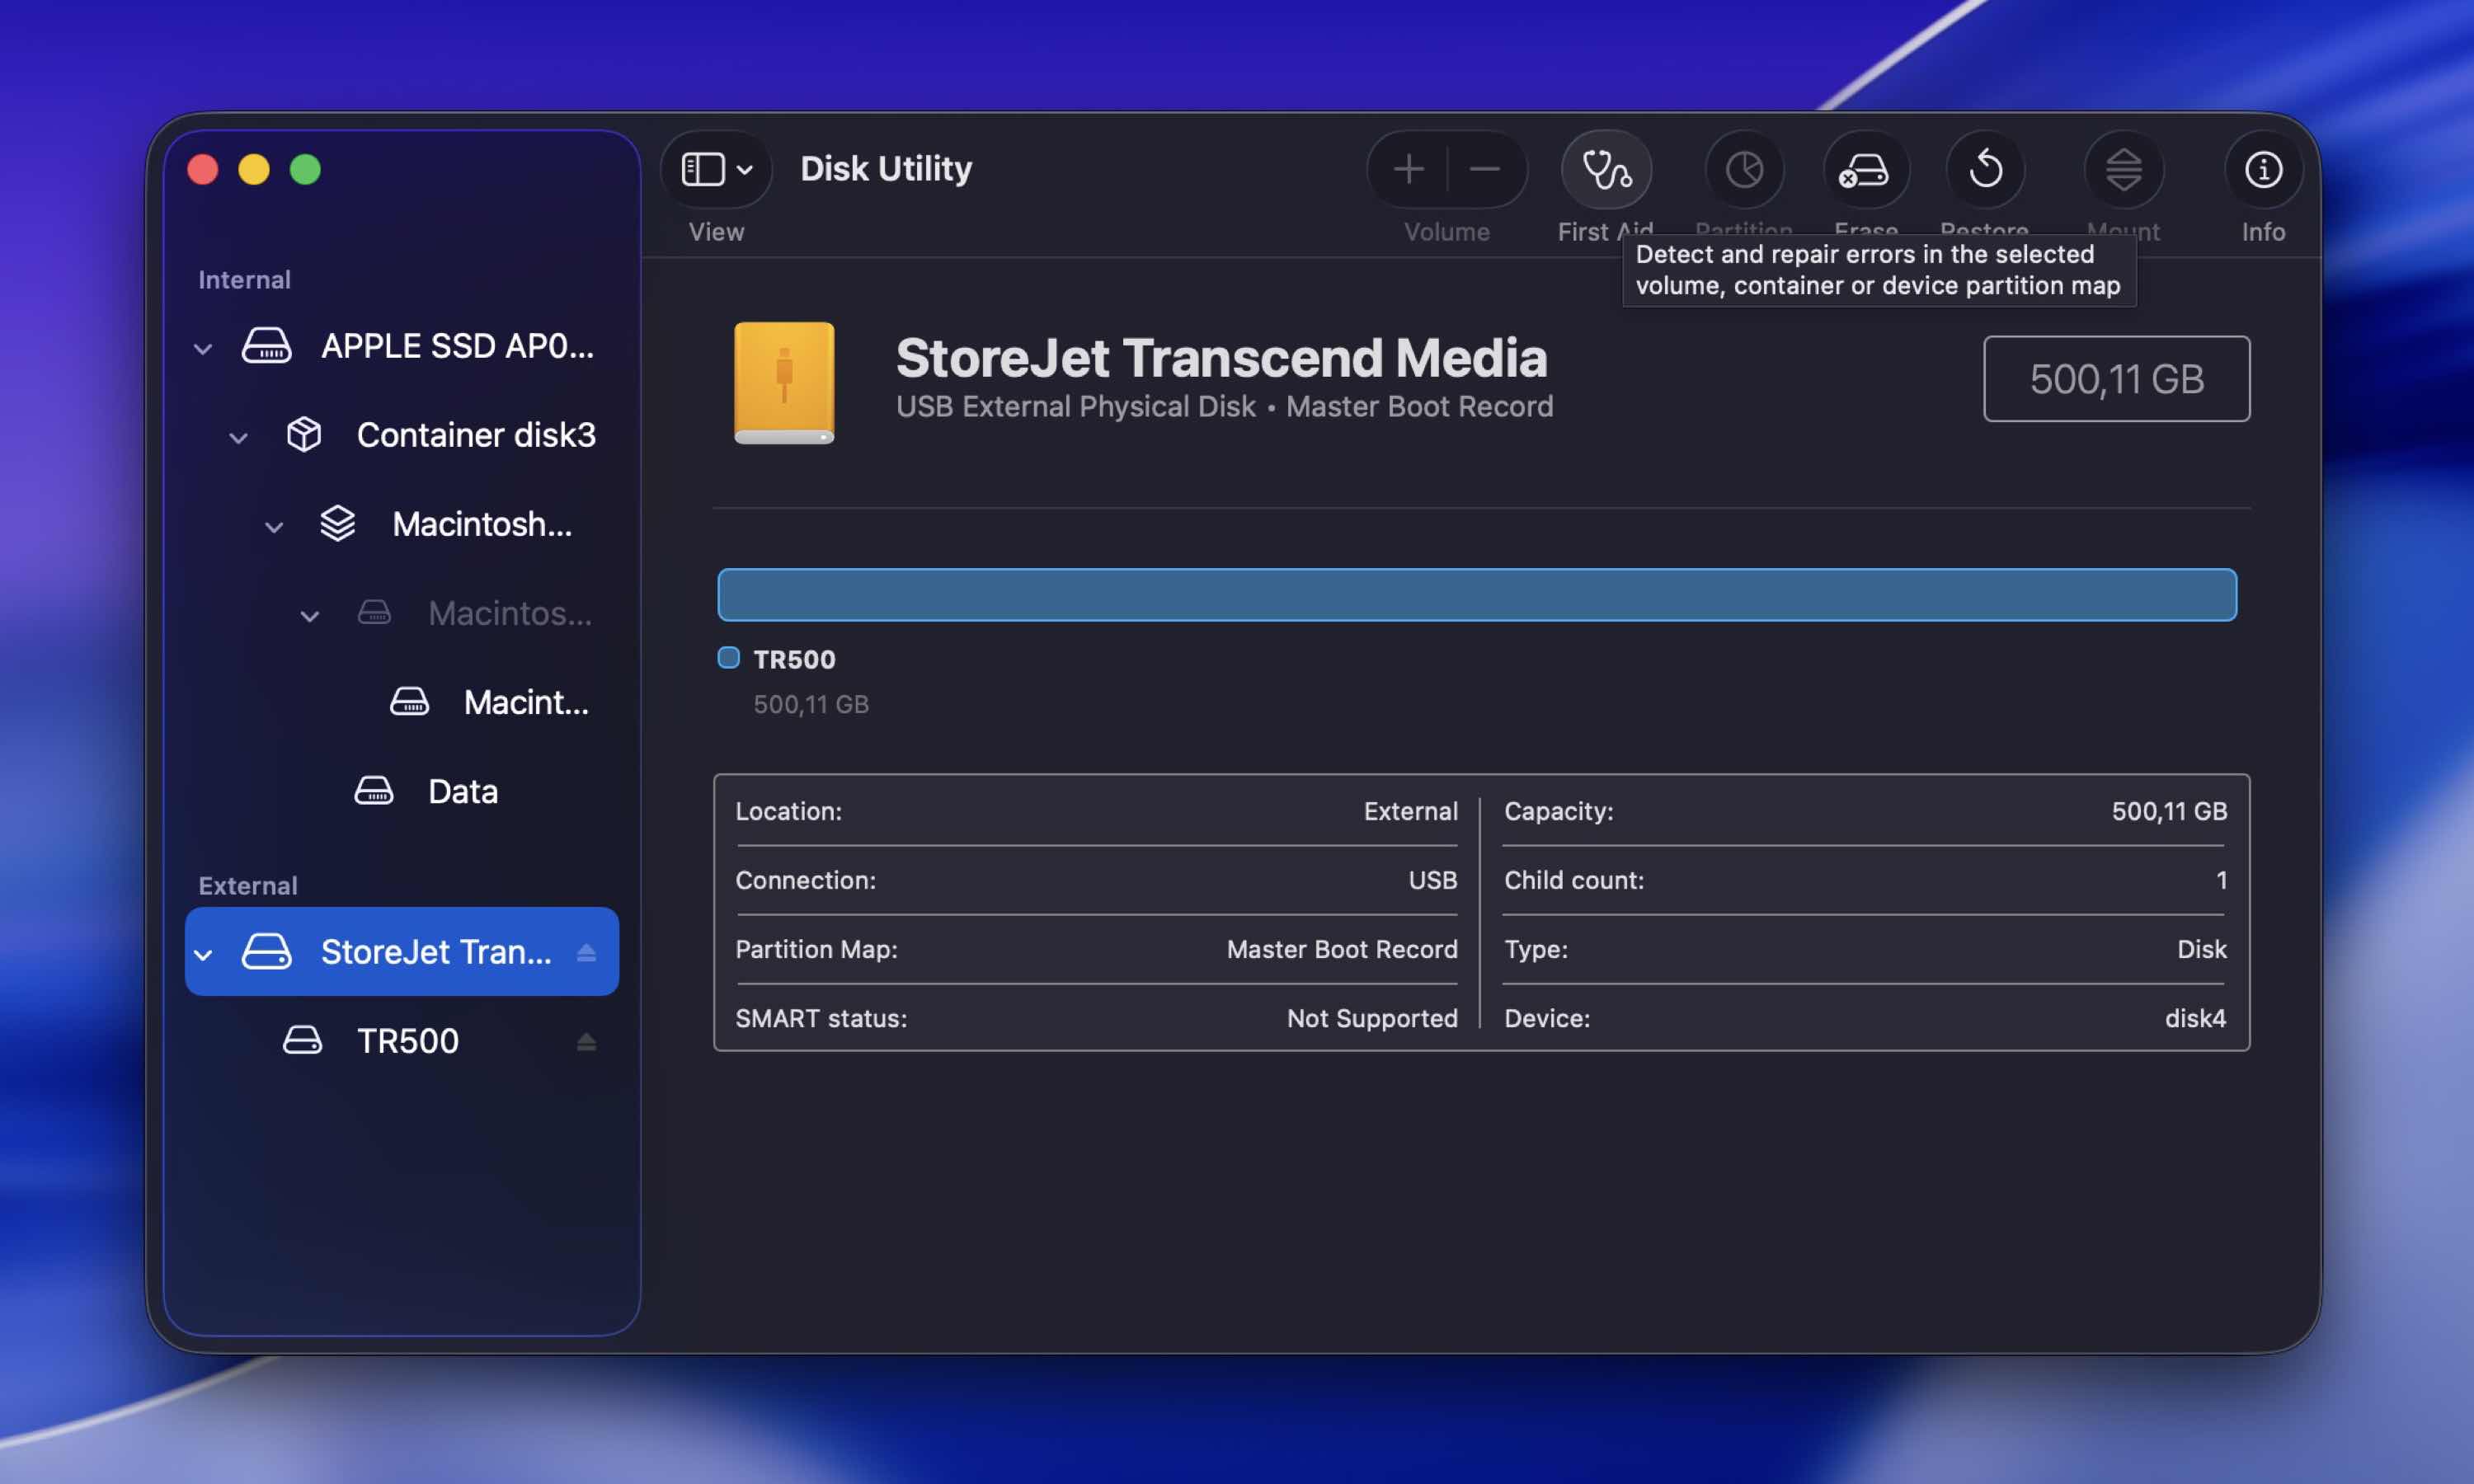
Task: Eject the StoreJet Transcend disk
Action: click(x=587, y=953)
